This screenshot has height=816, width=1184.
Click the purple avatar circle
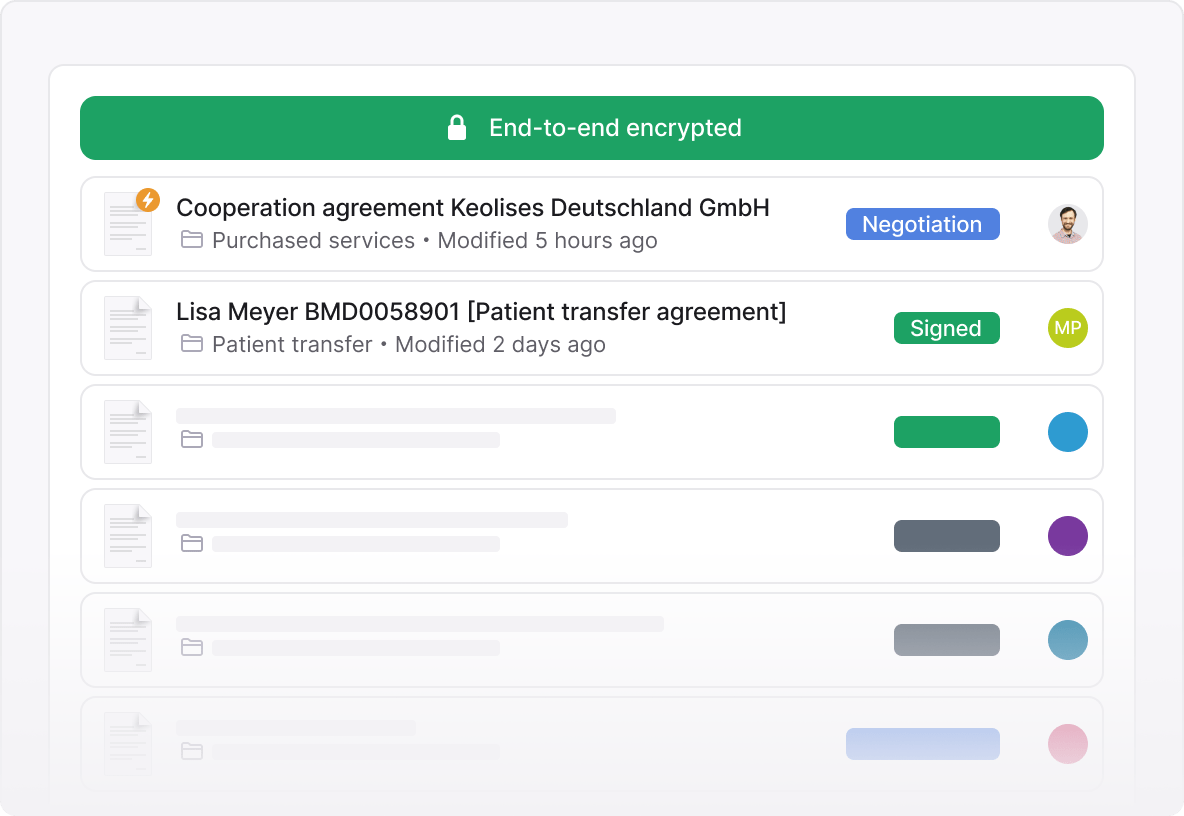(1067, 536)
